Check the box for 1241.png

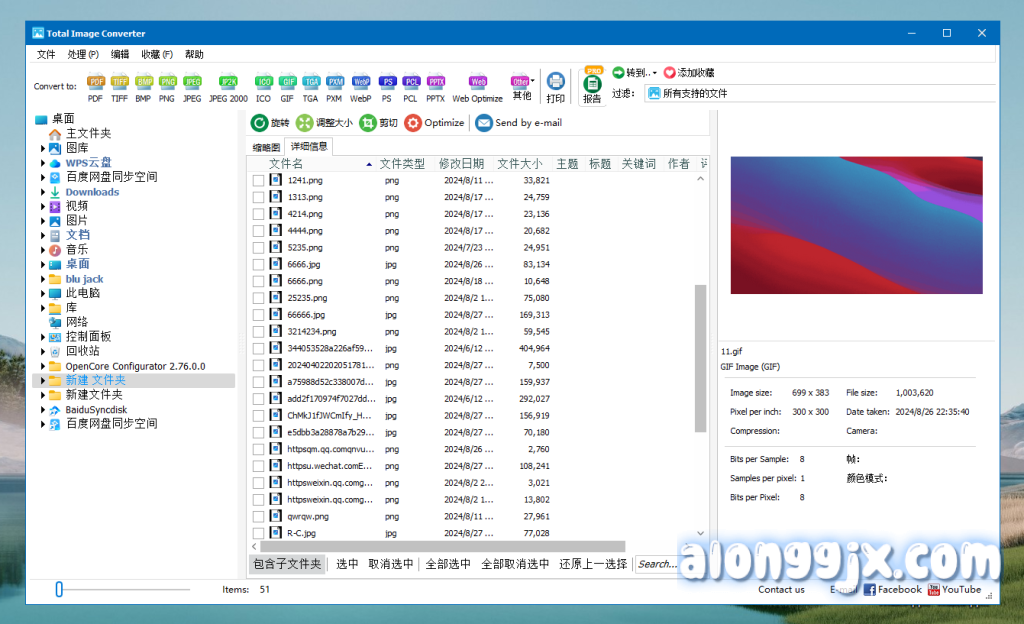point(259,181)
